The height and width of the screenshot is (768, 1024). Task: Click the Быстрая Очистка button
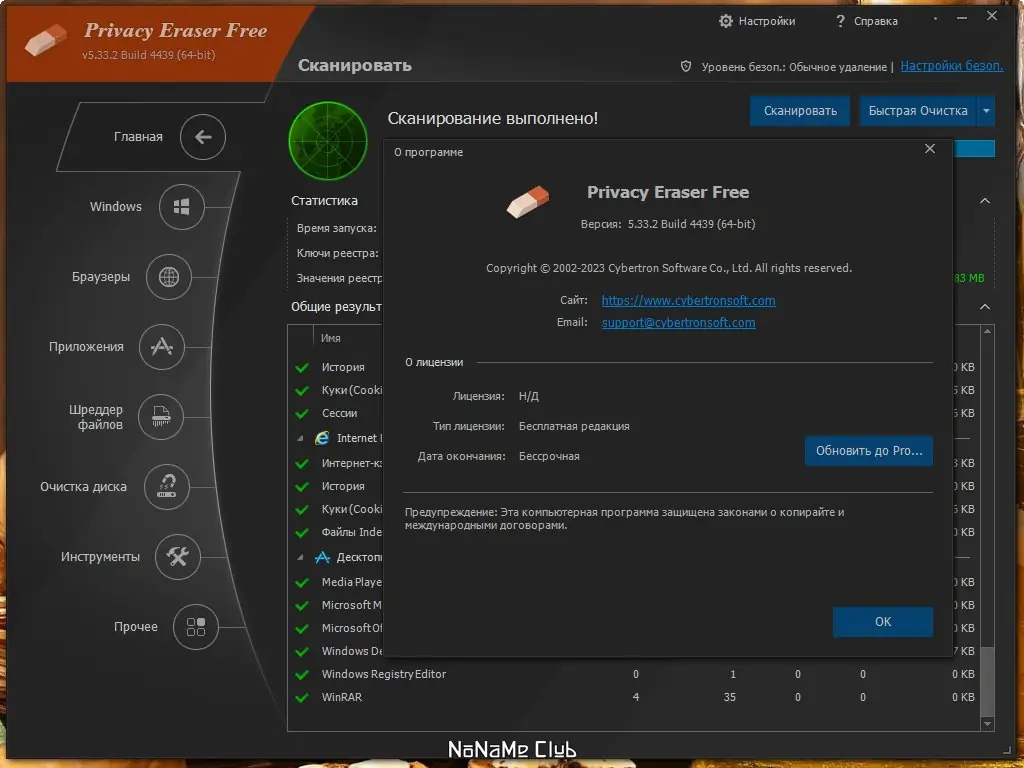[x=918, y=111]
